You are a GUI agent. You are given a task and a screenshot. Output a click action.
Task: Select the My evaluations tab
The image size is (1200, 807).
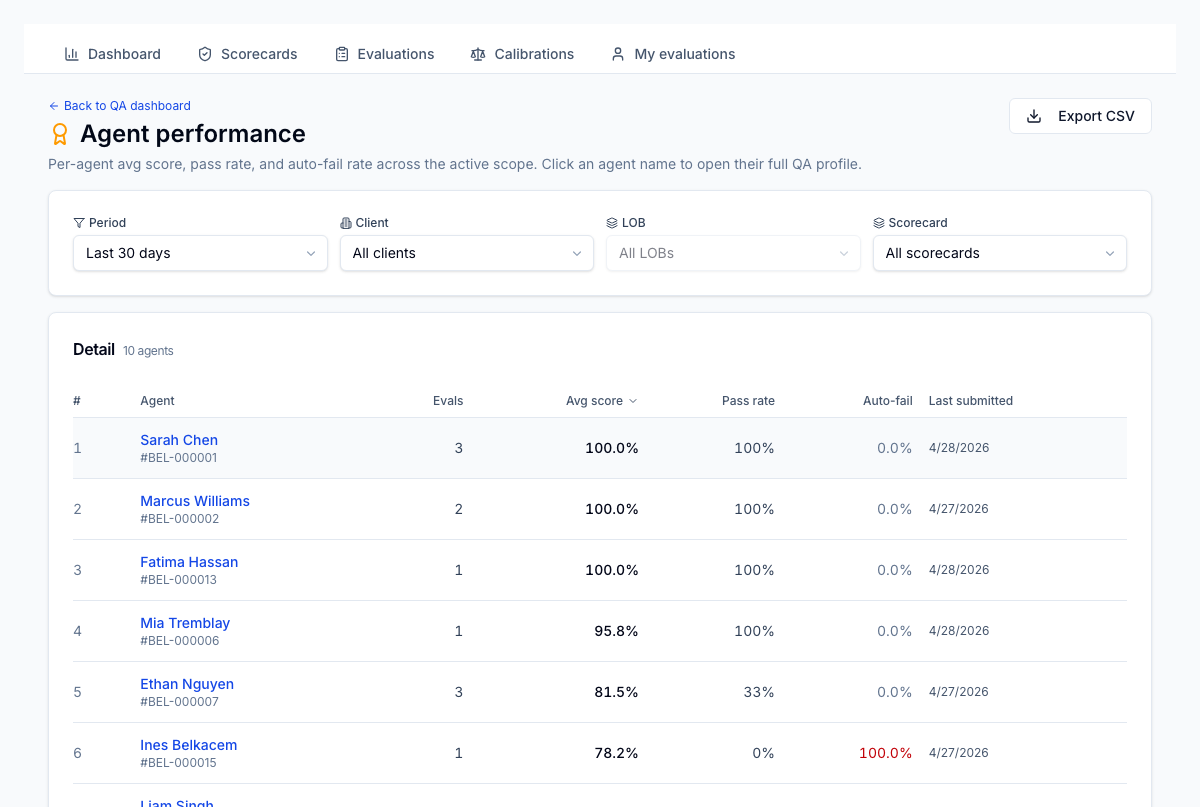tap(673, 54)
